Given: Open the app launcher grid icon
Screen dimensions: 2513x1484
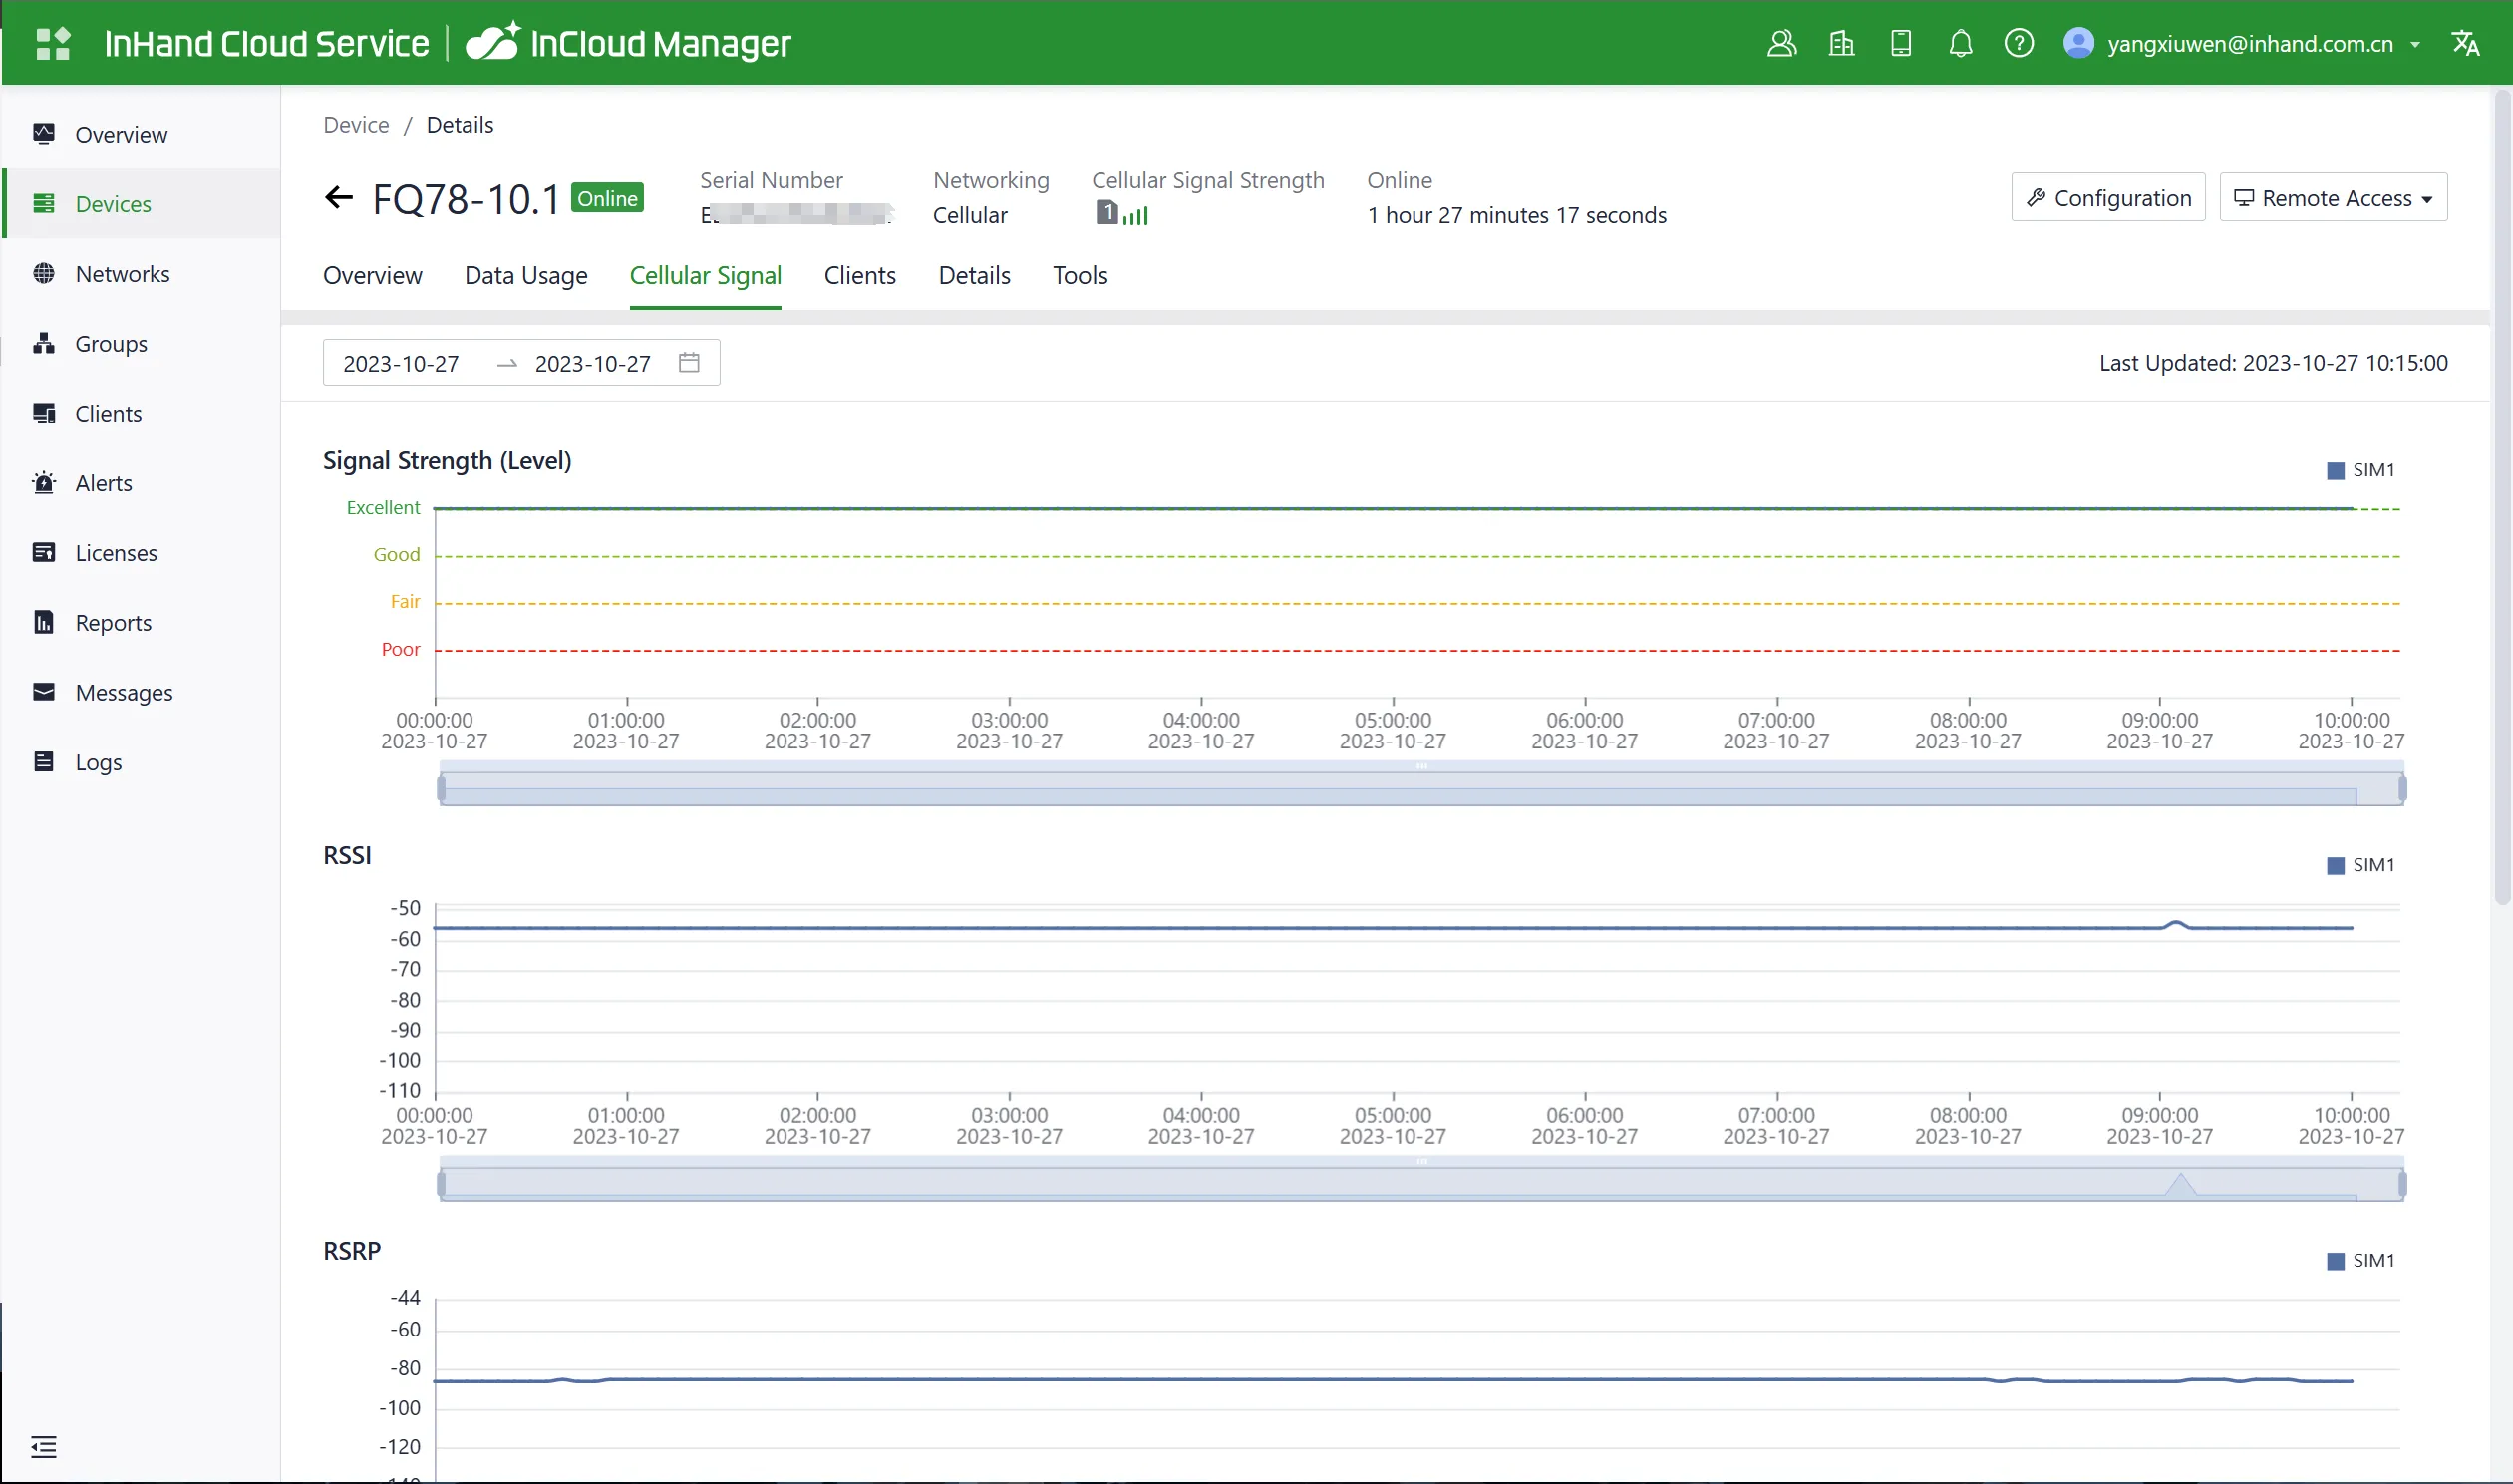Looking at the screenshot, I should click(x=53, y=43).
